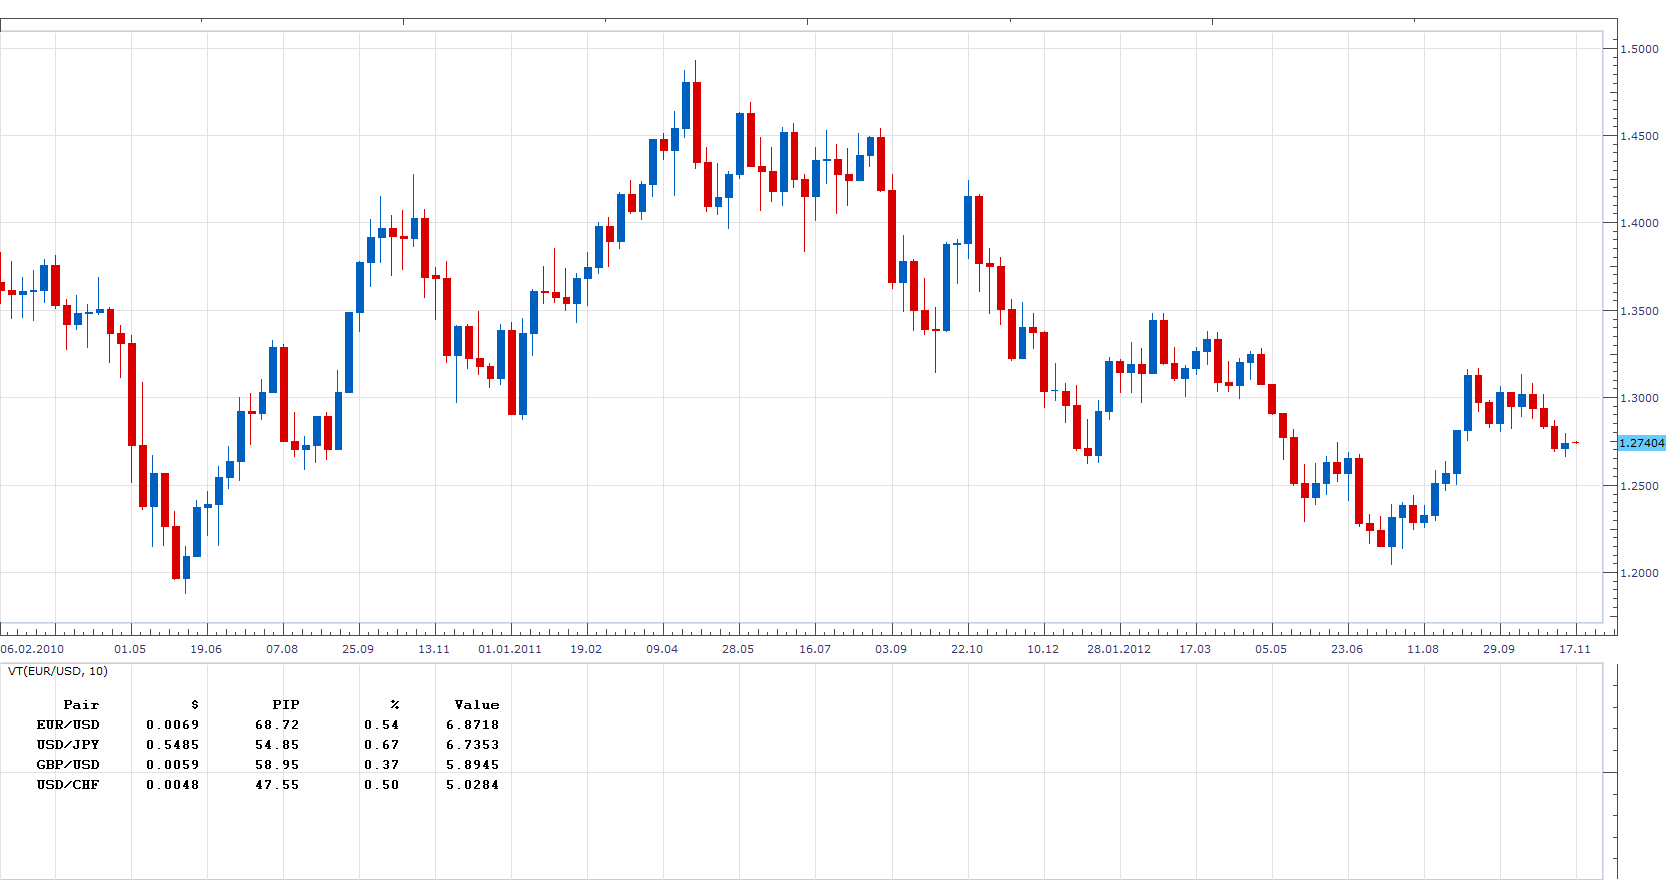Image resolution: width=1674 pixels, height=880 pixels.
Task: Click the GBP/USD Value 5.8945
Action: [x=473, y=765]
